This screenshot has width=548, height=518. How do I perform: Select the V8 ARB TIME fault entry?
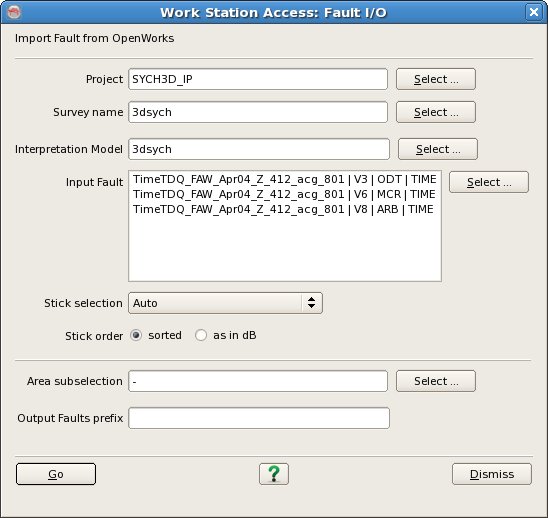point(283,209)
